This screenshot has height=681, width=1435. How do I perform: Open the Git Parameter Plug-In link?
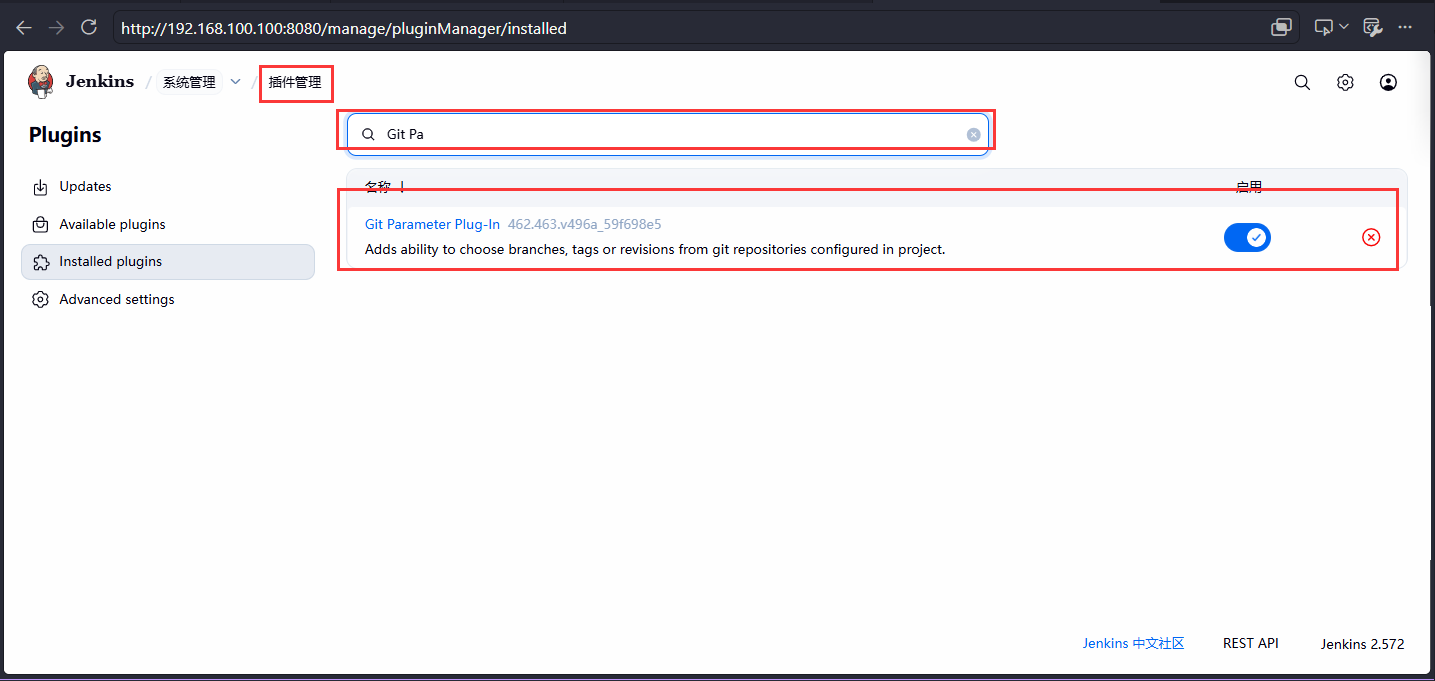[432, 224]
